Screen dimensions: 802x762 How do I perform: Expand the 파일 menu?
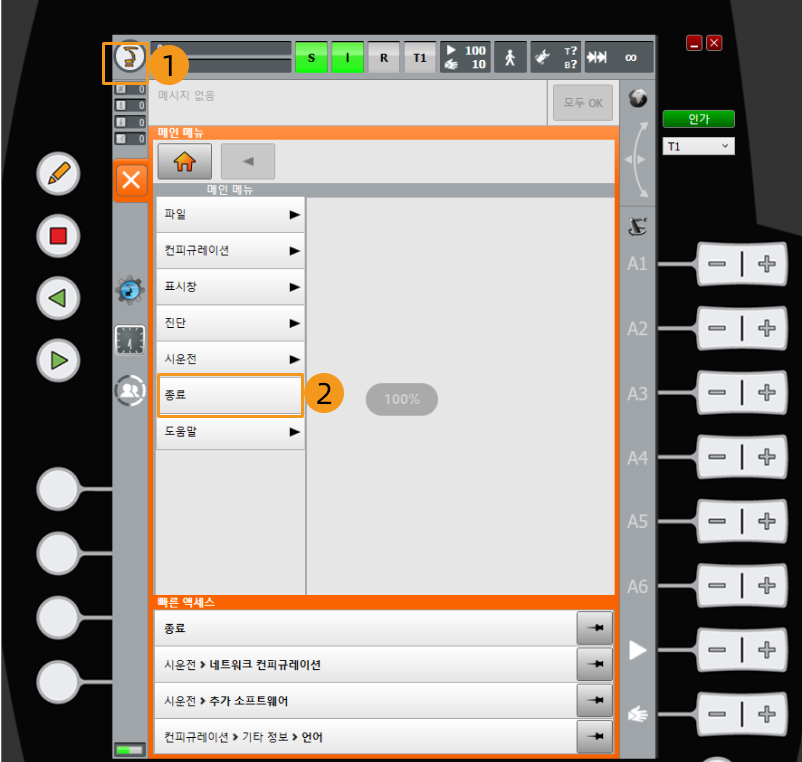click(x=230, y=215)
